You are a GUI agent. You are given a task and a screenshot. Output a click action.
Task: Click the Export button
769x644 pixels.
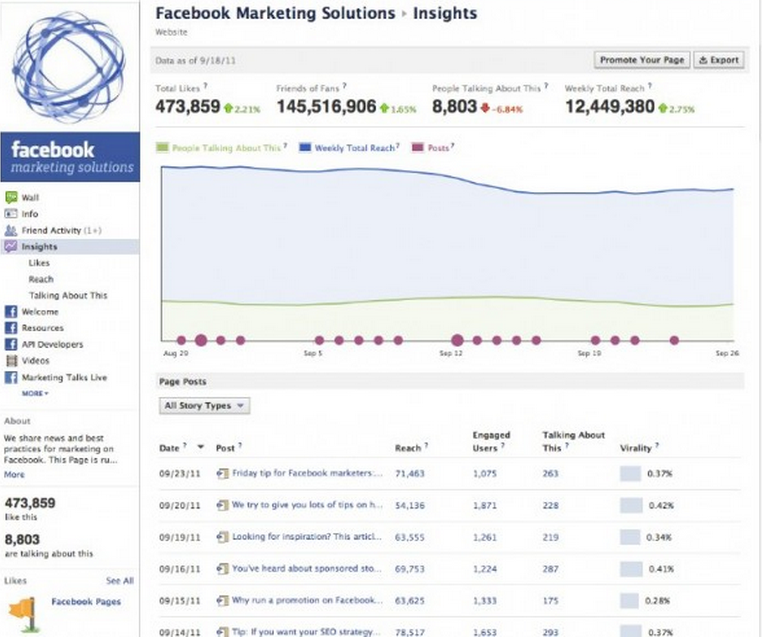[x=725, y=60]
